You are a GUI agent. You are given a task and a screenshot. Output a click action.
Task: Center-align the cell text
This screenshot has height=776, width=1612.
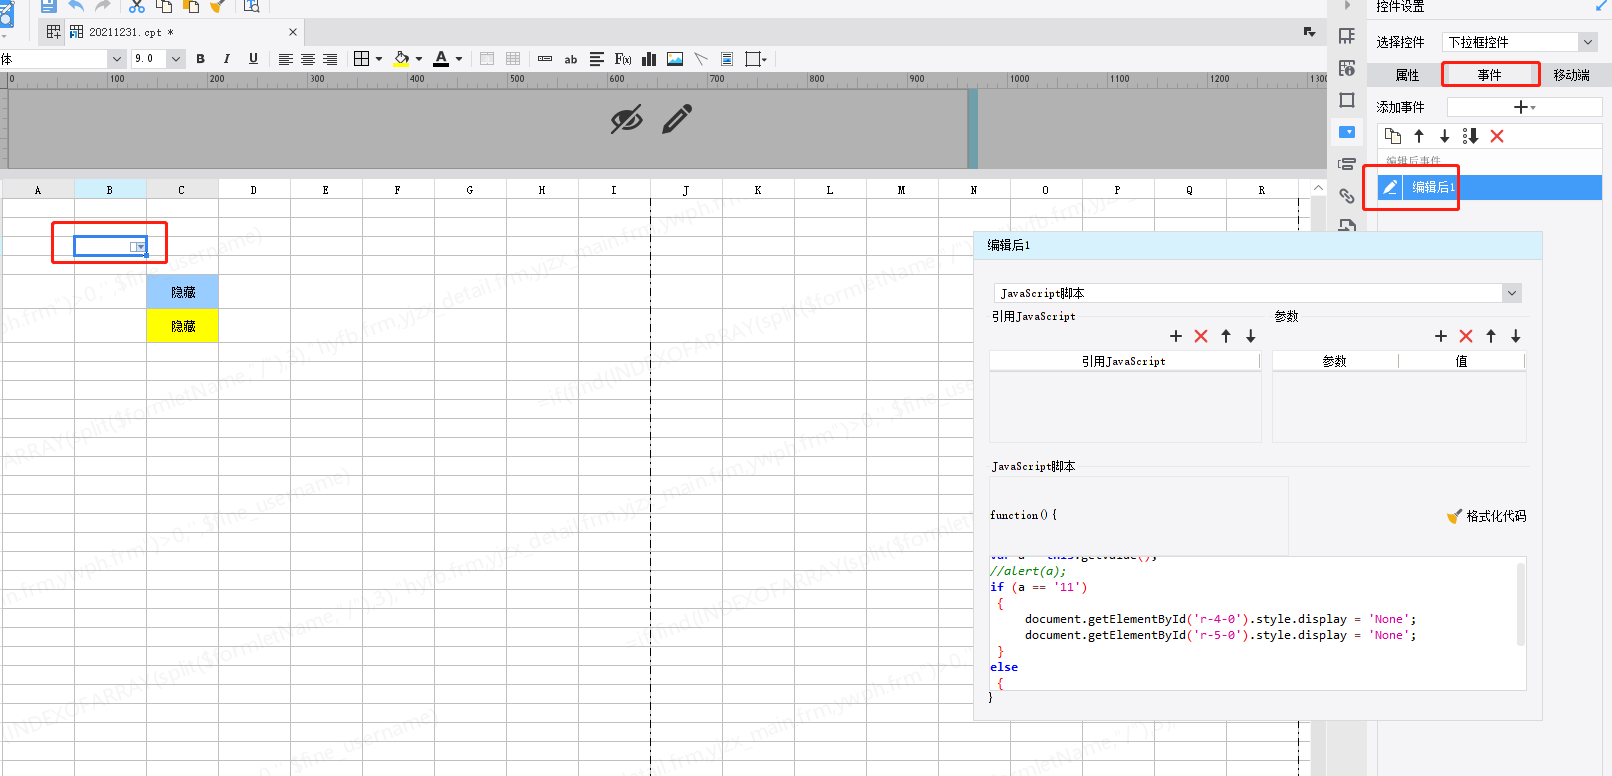pos(308,59)
